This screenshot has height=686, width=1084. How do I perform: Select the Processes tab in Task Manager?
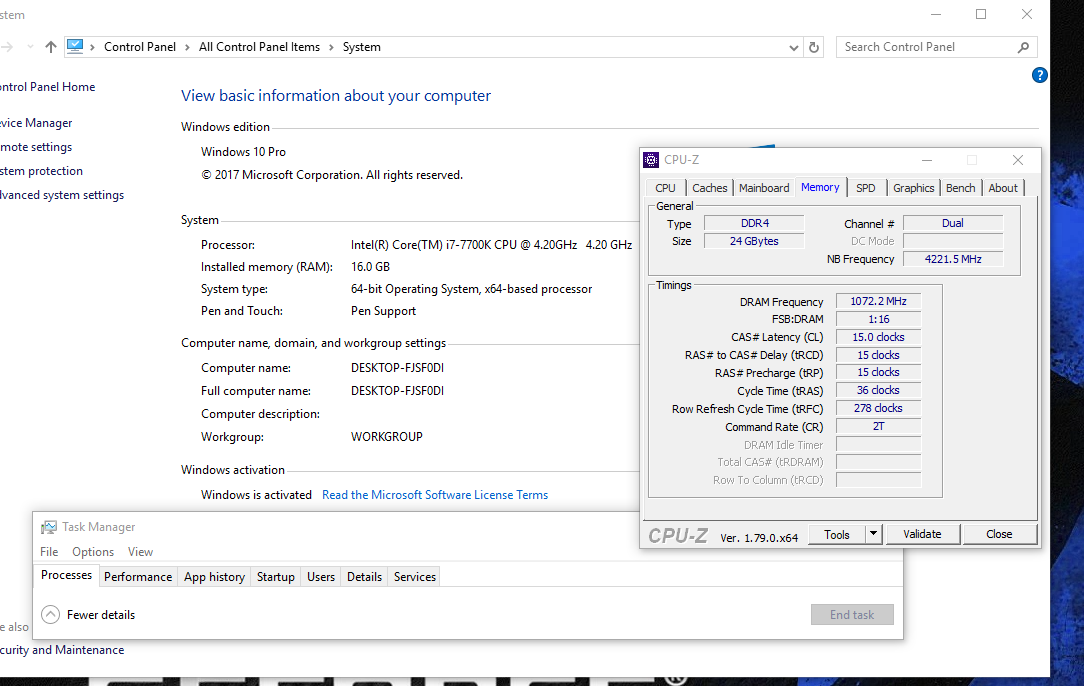(66, 575)
